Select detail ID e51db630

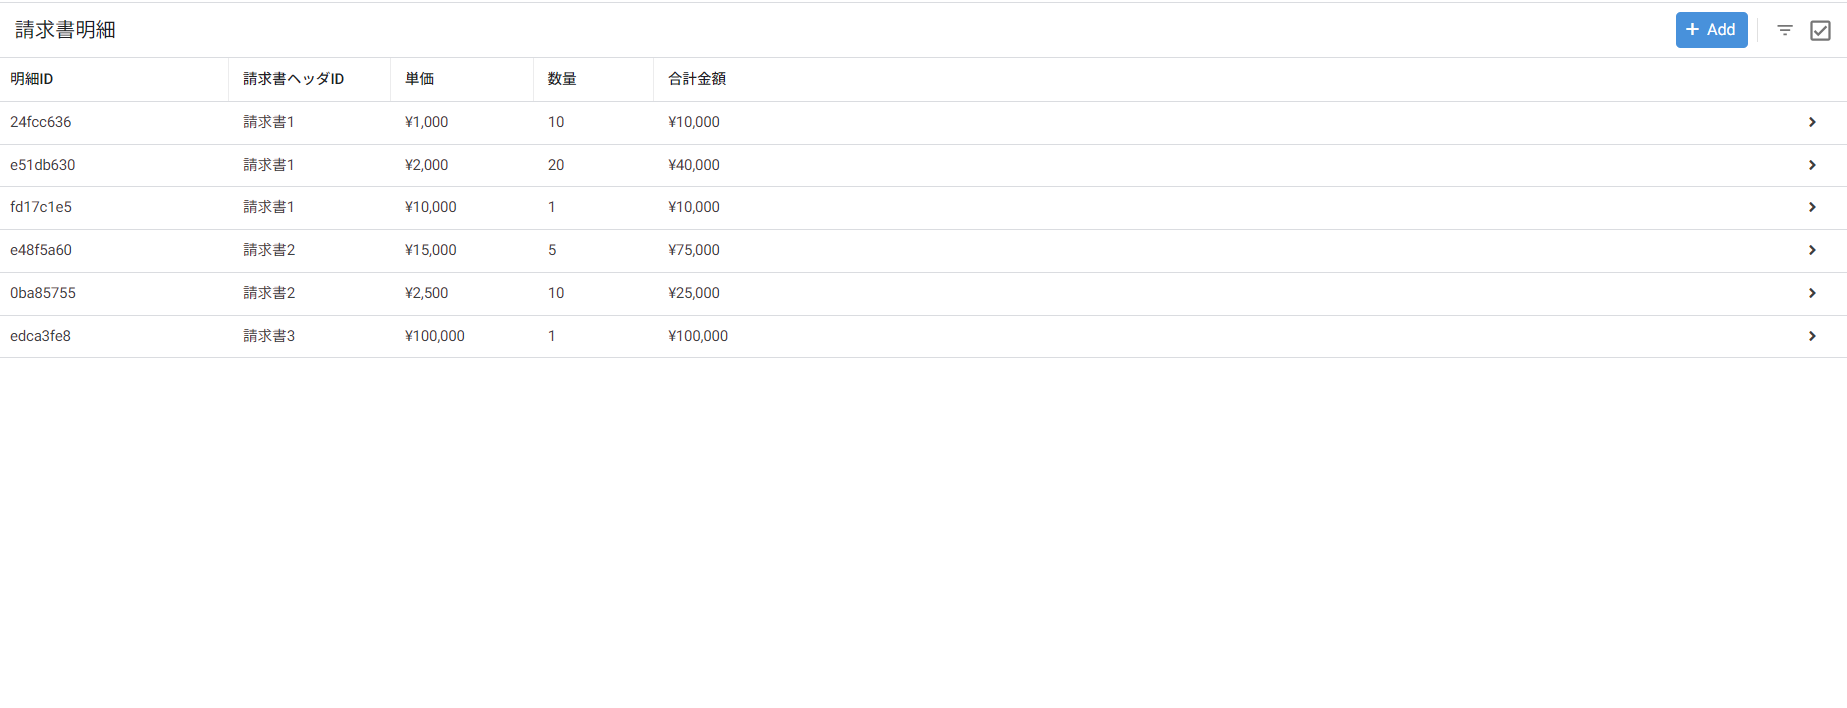[x=43, y=165]
